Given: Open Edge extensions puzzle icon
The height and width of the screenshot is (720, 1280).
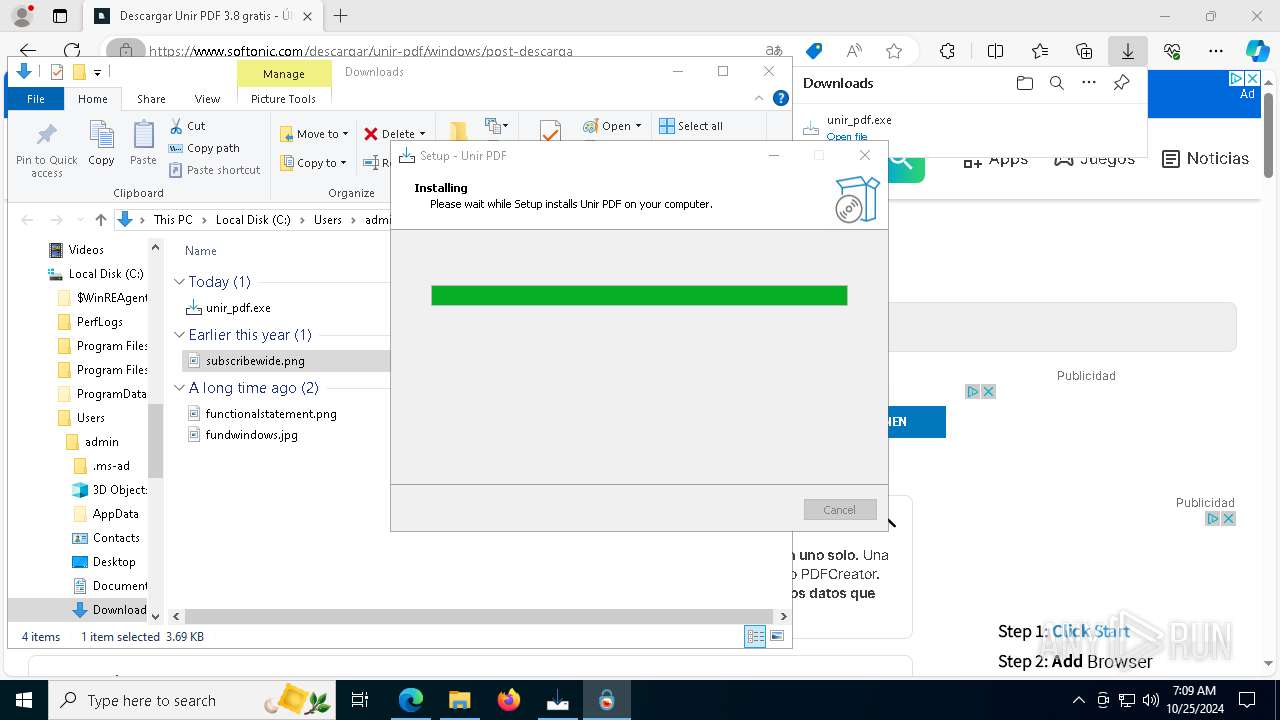Looking at the screenshot, I should click(947, 51).
